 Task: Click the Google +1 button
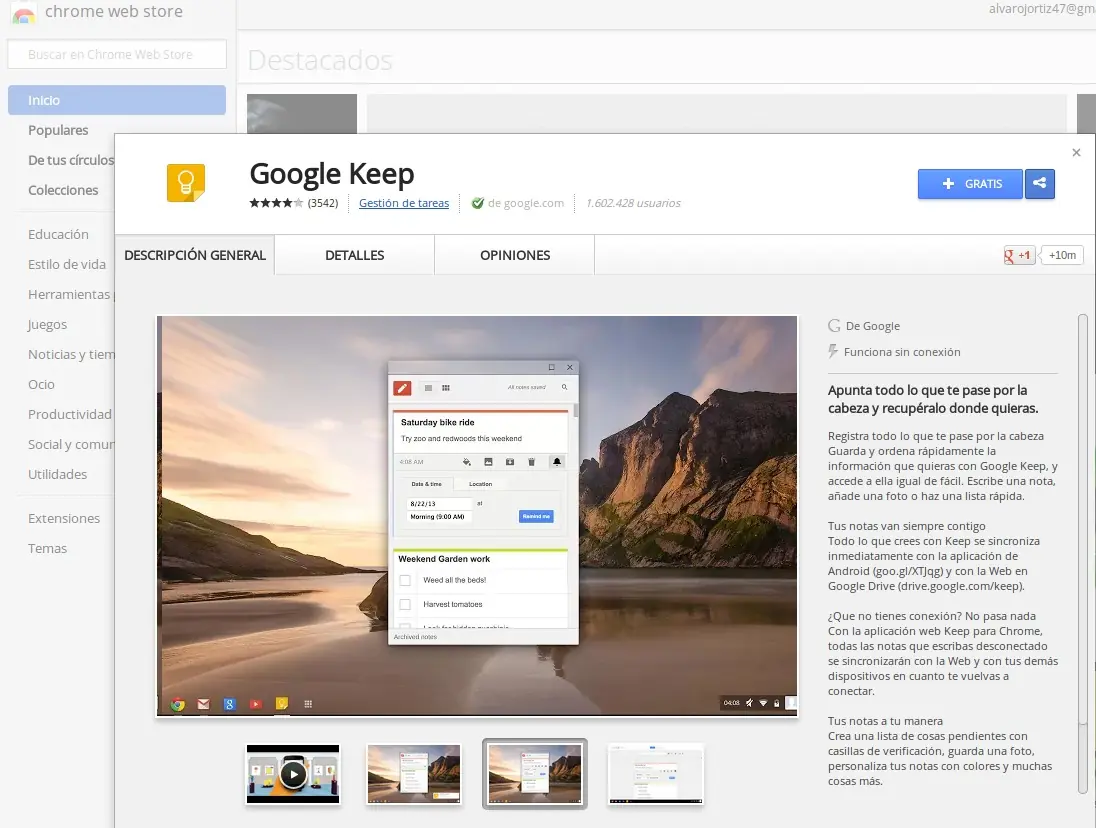(1018, 255)
